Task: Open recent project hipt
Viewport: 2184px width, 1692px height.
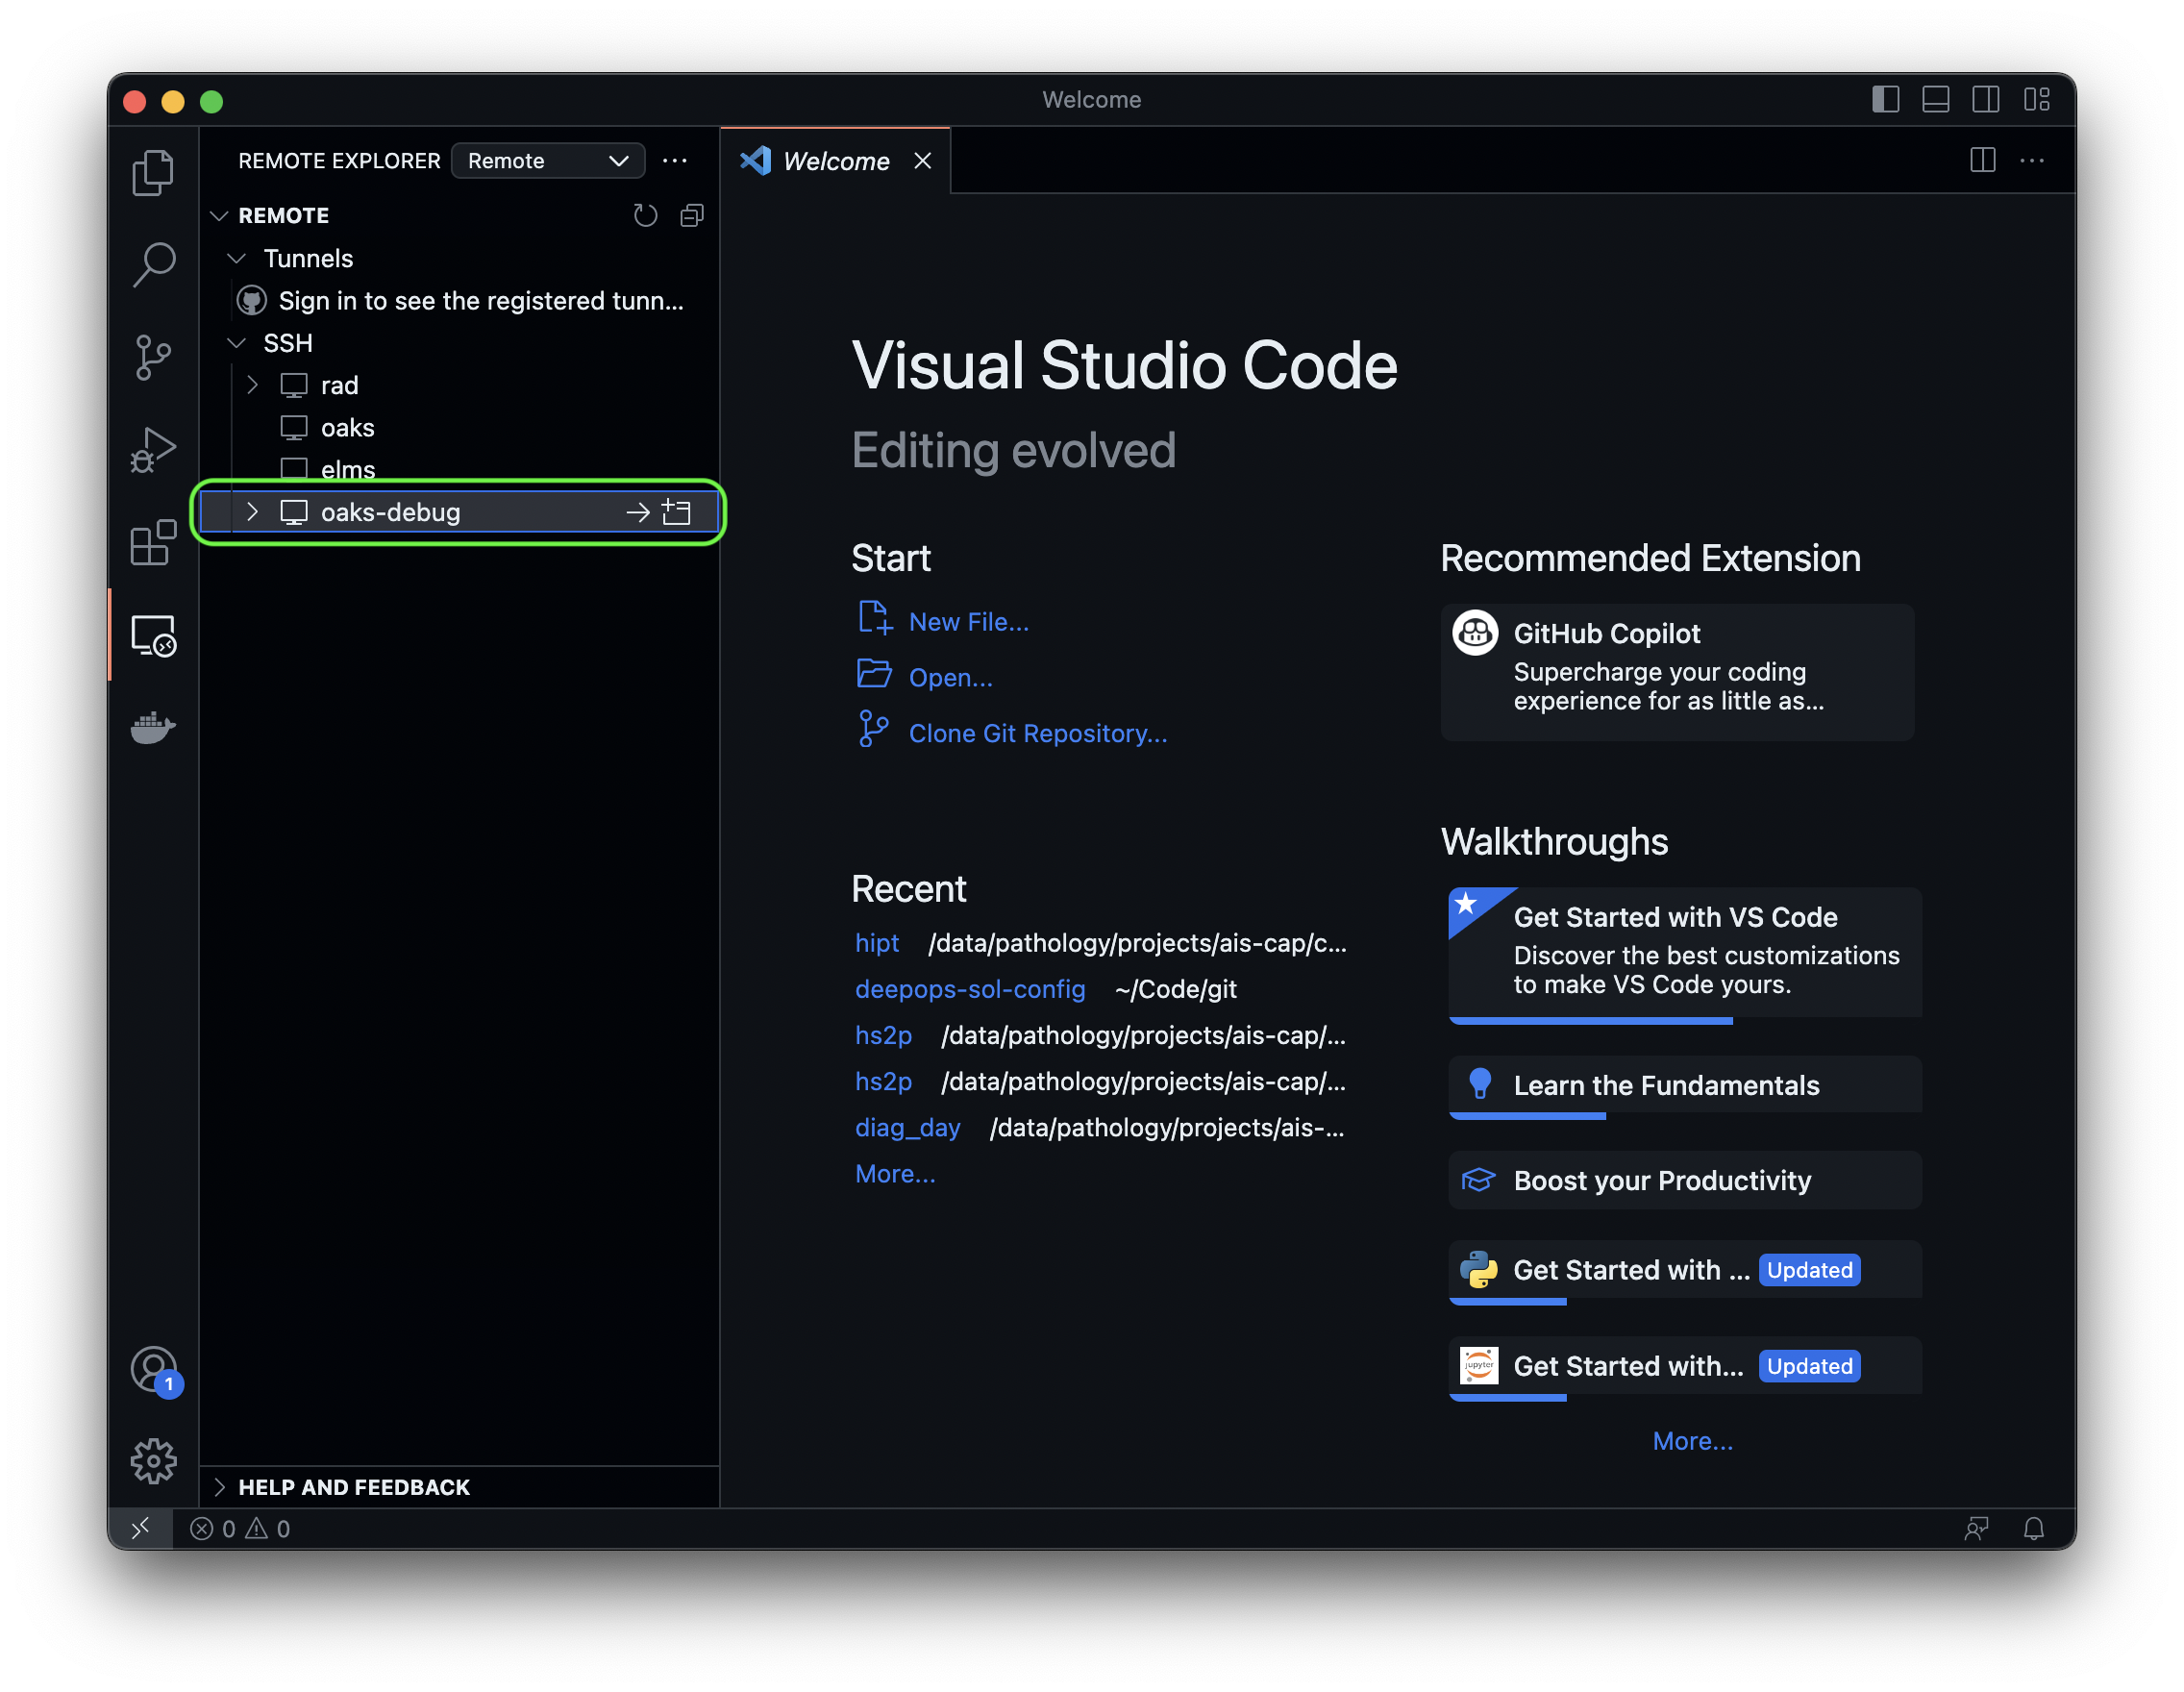Action: tap(877, 943)
